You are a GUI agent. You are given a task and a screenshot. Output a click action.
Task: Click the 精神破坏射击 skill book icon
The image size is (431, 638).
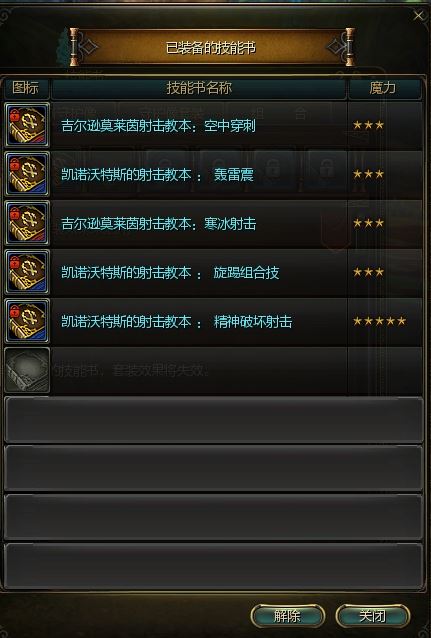(x=27, y=321)
